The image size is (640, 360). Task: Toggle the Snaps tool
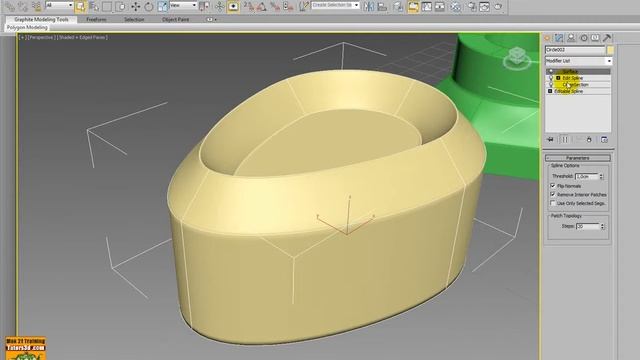[248, 6]
